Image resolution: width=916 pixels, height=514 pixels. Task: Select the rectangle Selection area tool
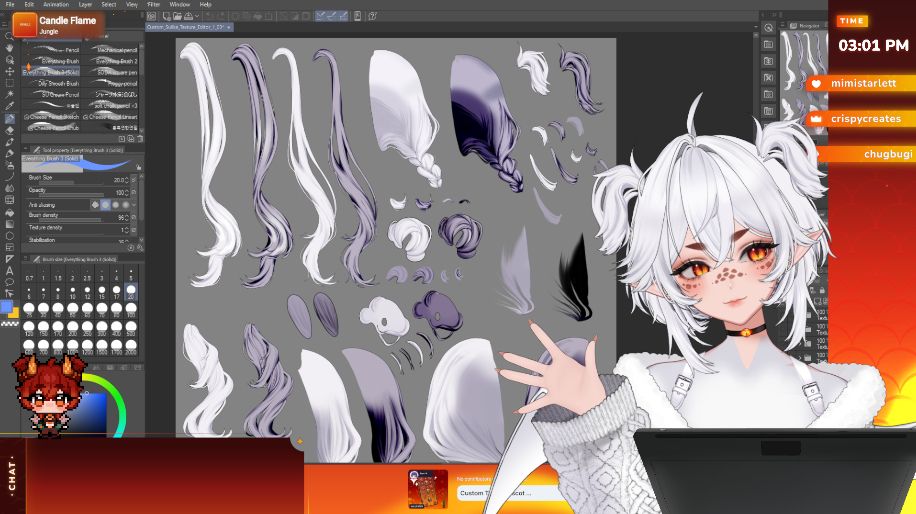[x=9, y=83]
